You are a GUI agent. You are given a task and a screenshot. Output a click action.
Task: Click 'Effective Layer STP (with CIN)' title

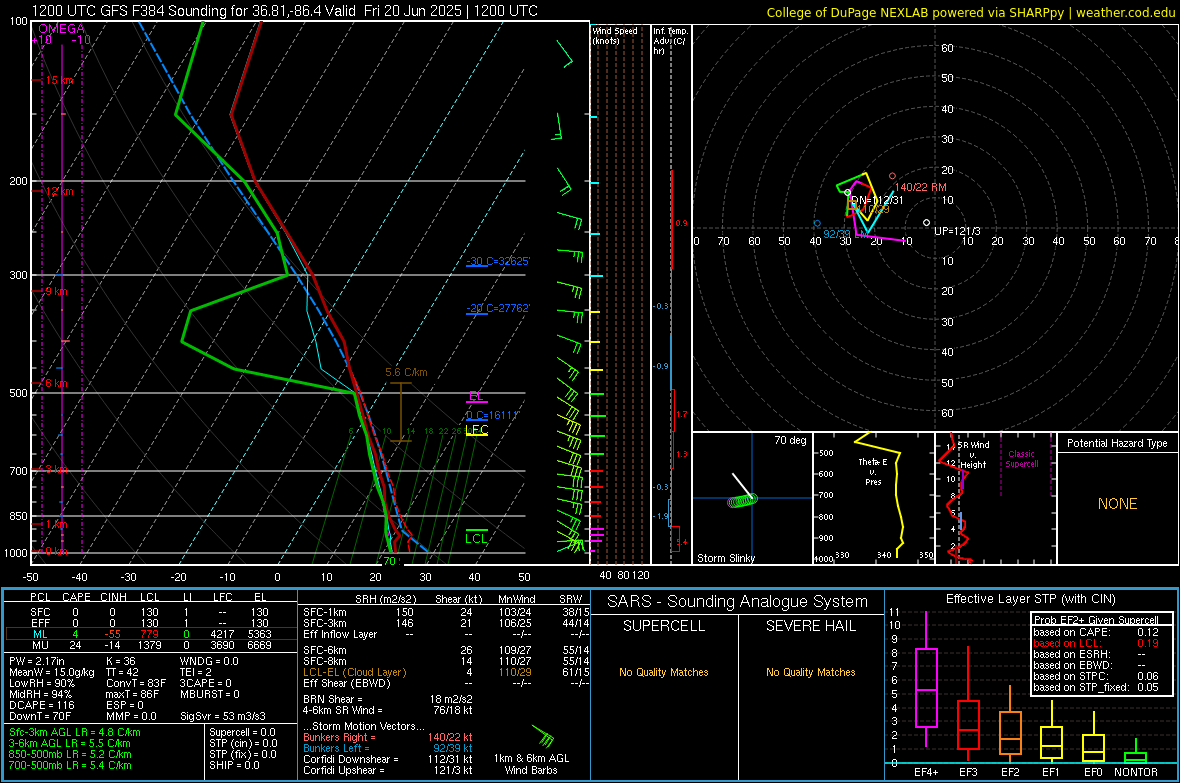point(1030,599)
